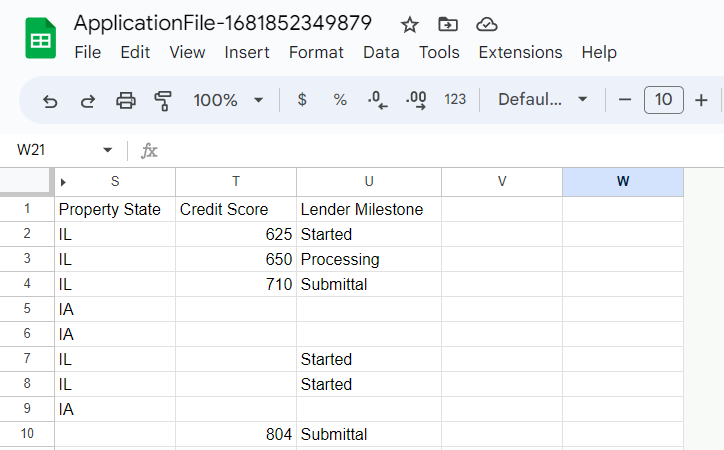Open the Format menu
The width and height of the screenshot is (724, 450).
point(316,52)
